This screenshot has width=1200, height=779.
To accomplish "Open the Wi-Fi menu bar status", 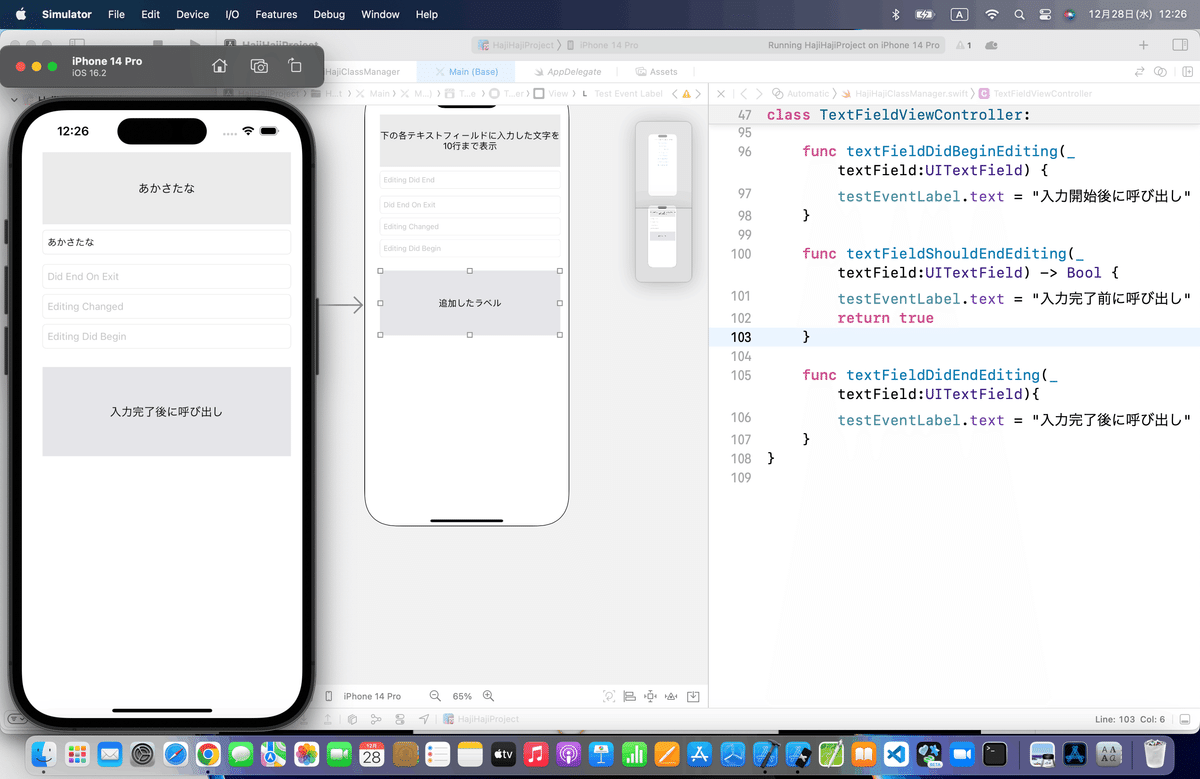I will (992, 15).
